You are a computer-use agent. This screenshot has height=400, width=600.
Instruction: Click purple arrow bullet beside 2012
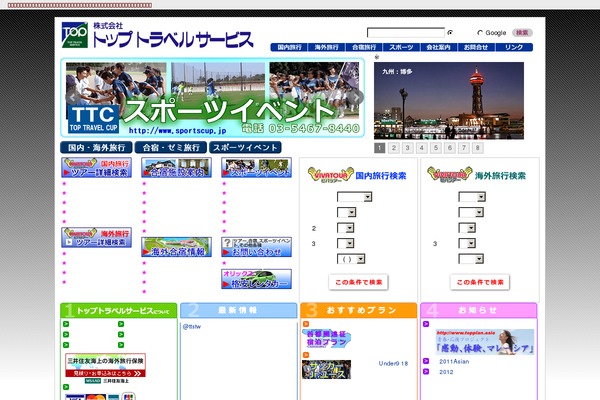[x=426, y=371]
